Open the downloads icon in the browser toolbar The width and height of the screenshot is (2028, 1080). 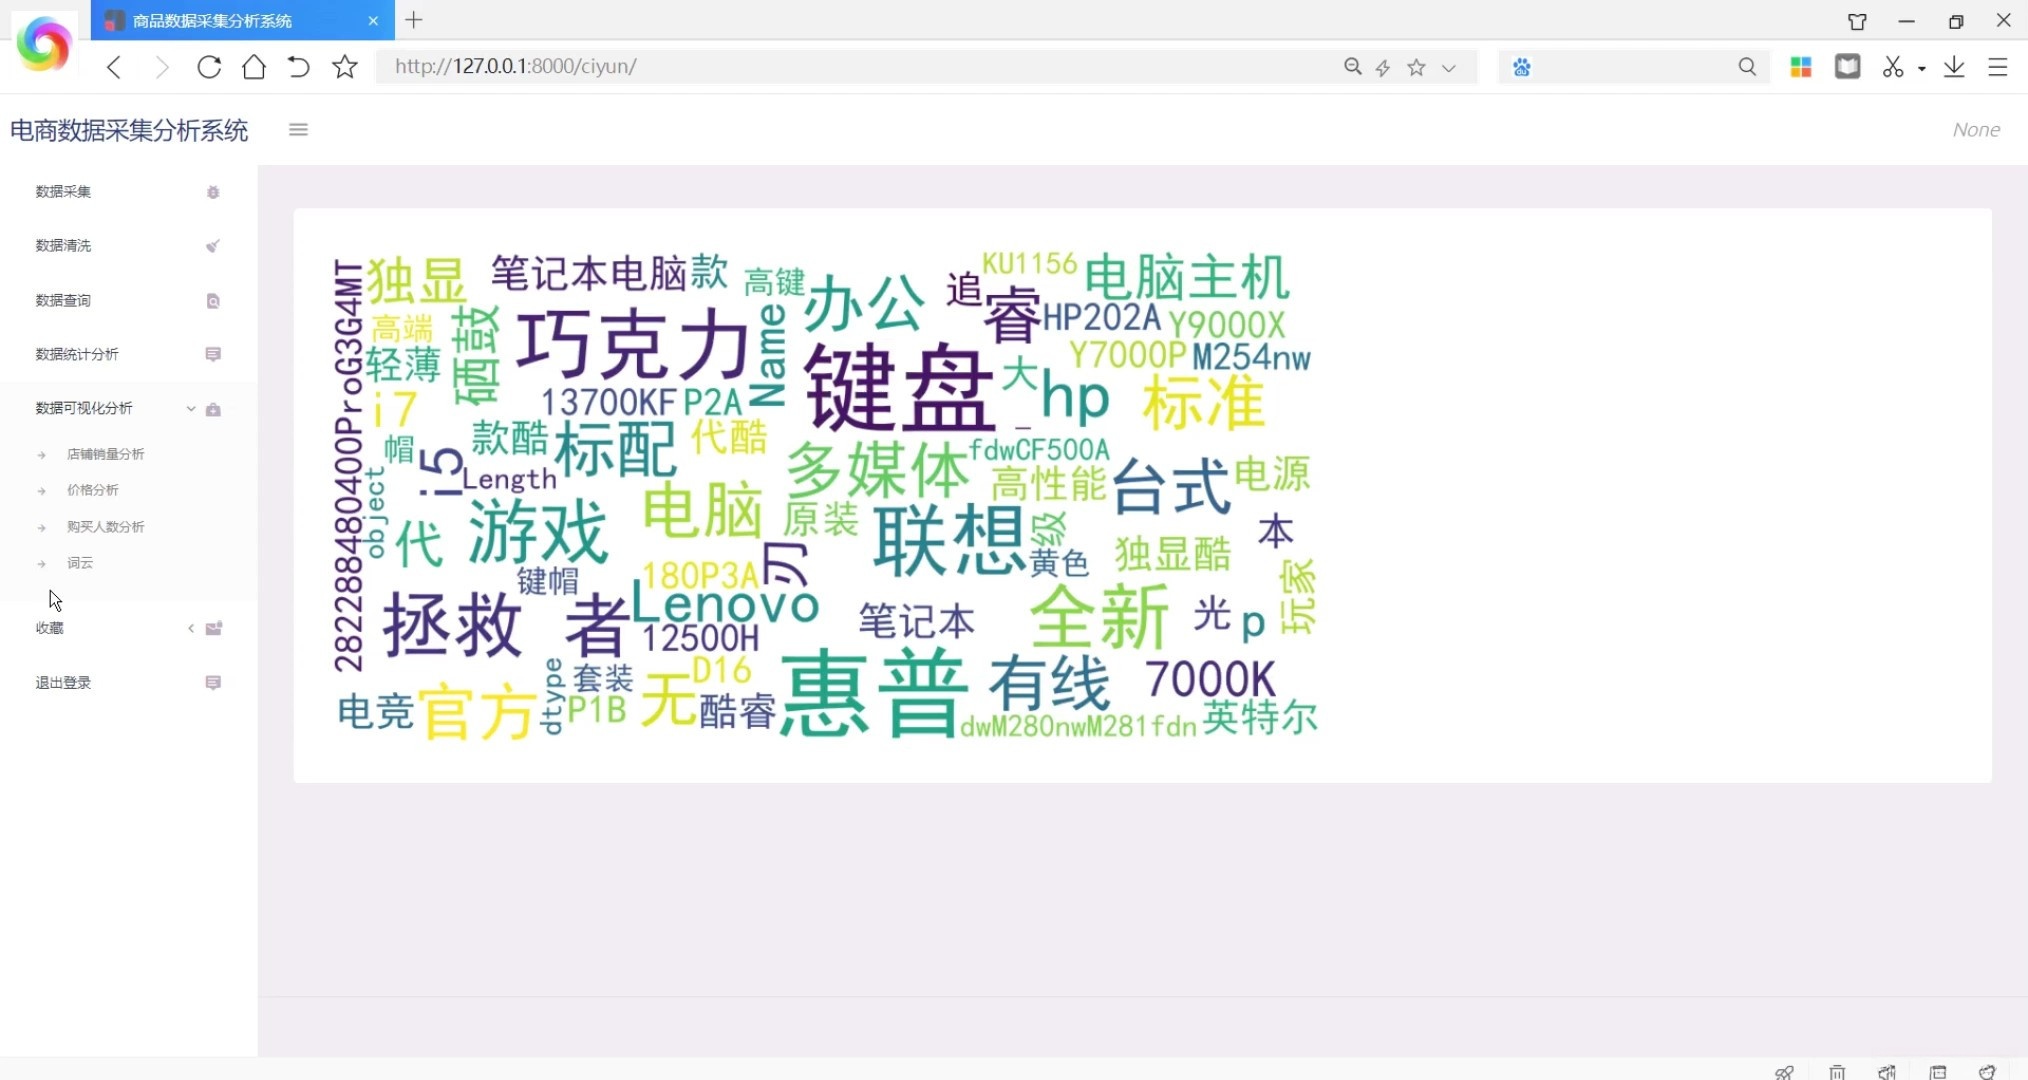click(x=1953, y=66)
